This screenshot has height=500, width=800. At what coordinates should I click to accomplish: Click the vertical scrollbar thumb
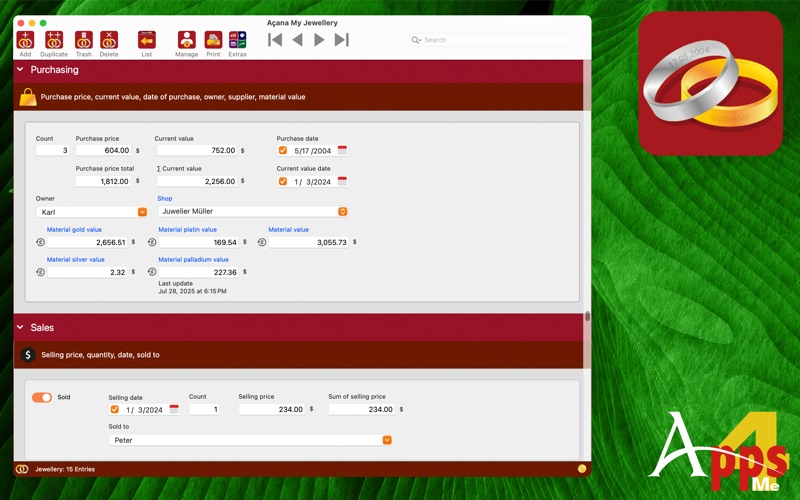click(587, 316)
